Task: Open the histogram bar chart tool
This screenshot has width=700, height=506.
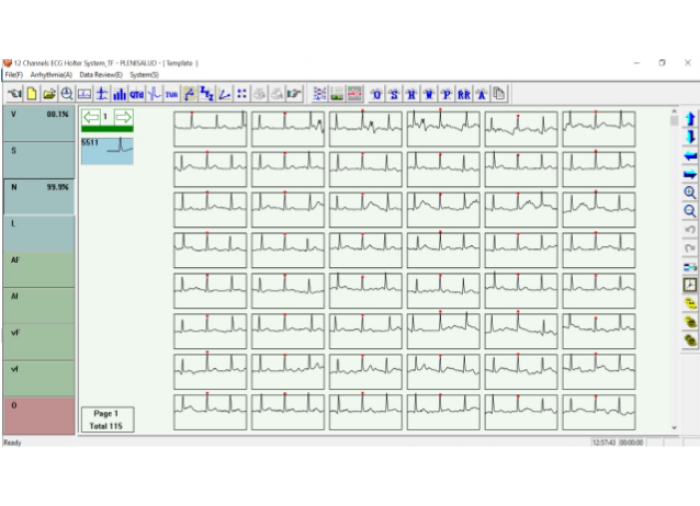Action: [x=119, y=94]
